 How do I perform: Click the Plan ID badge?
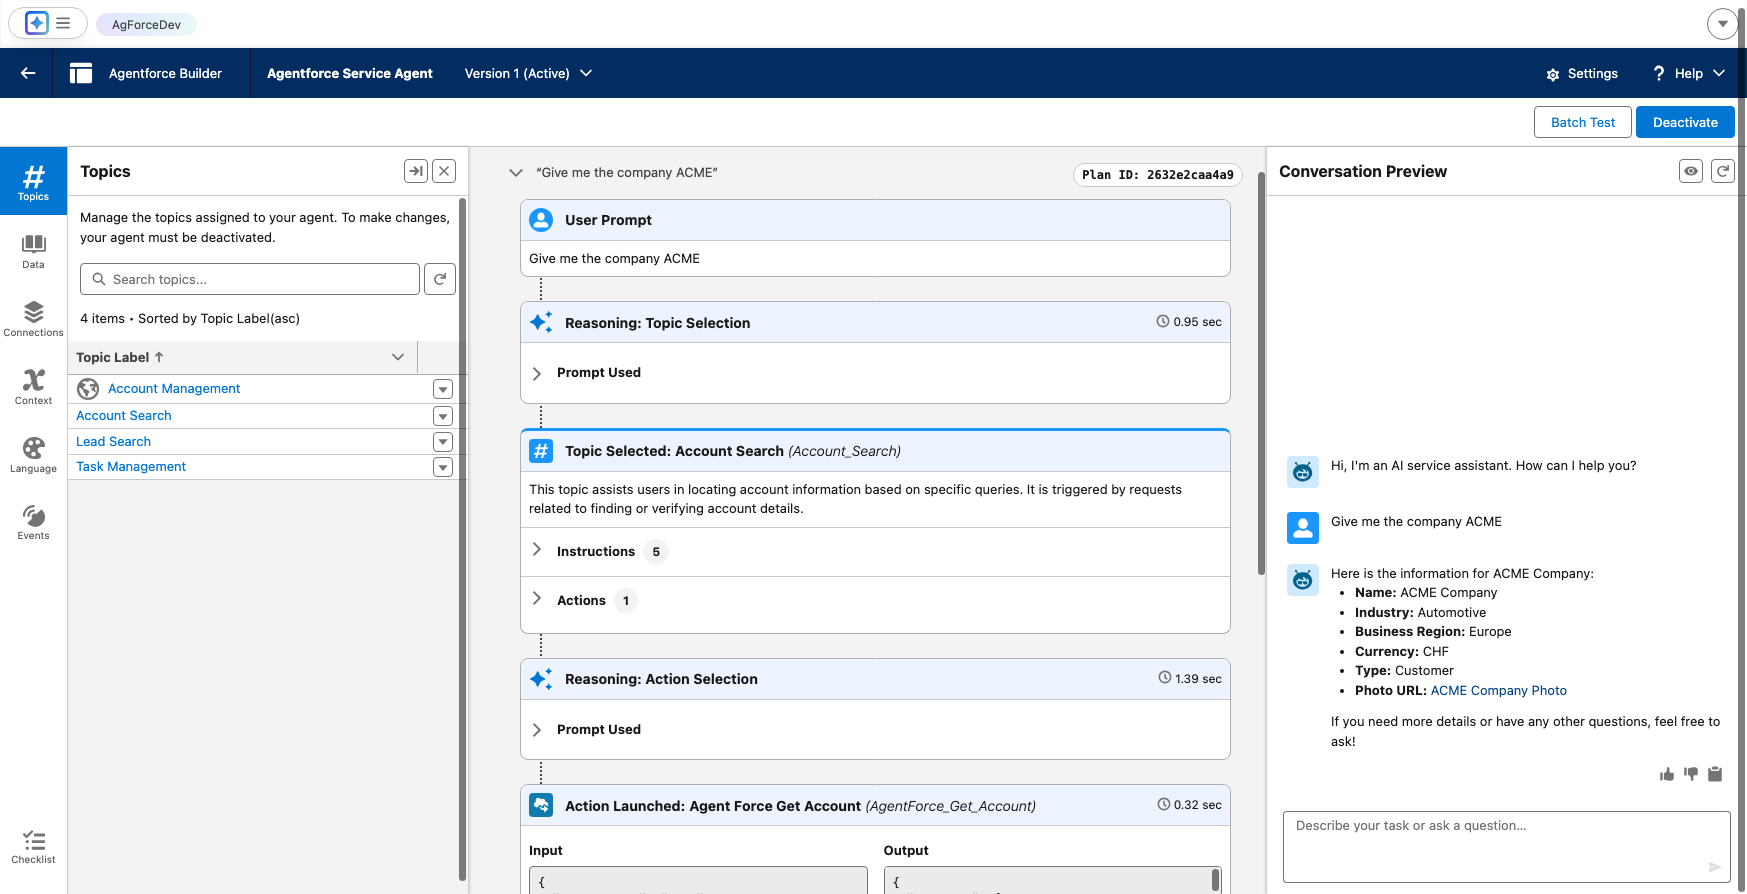pos(1158,174)
